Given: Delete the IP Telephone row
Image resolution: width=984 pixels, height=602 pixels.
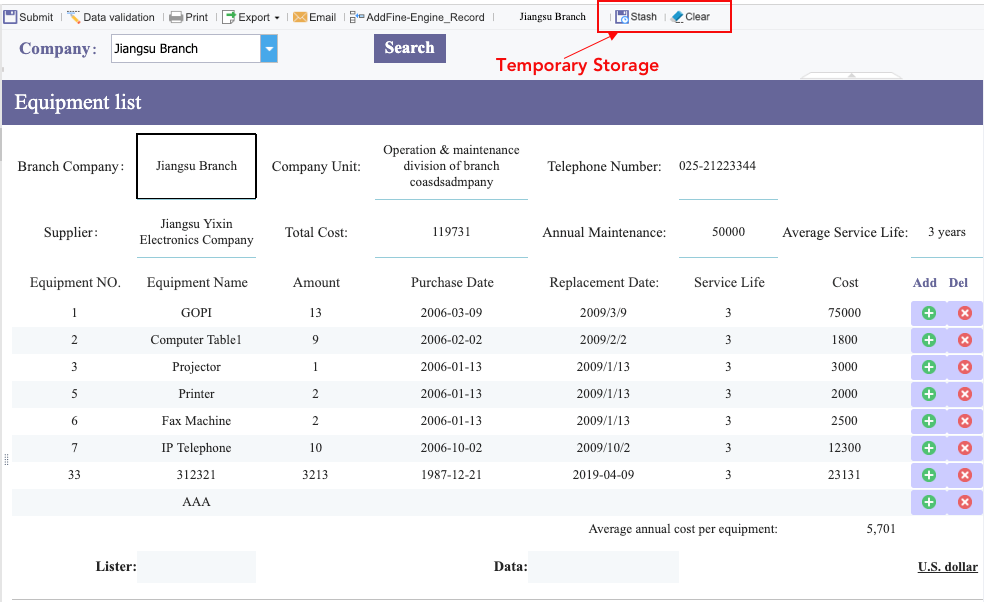Looking at the screenshot, I should tap(965, 448).
